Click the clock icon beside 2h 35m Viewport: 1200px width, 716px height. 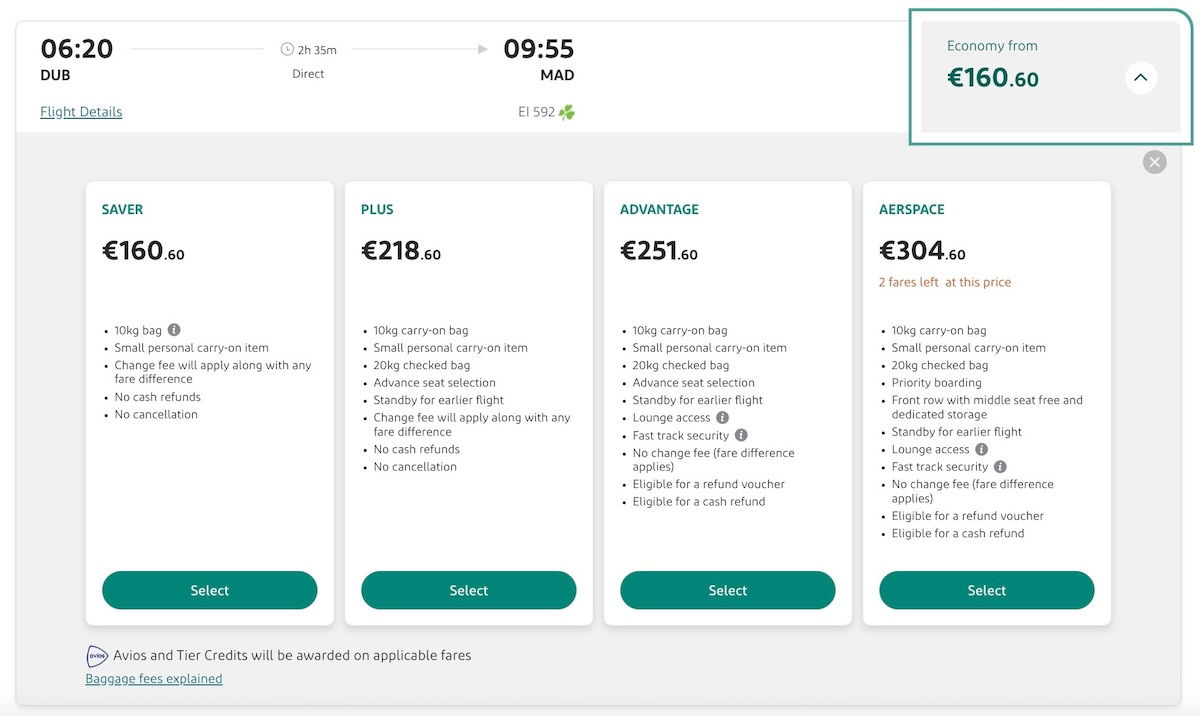(x=287, y=49)
